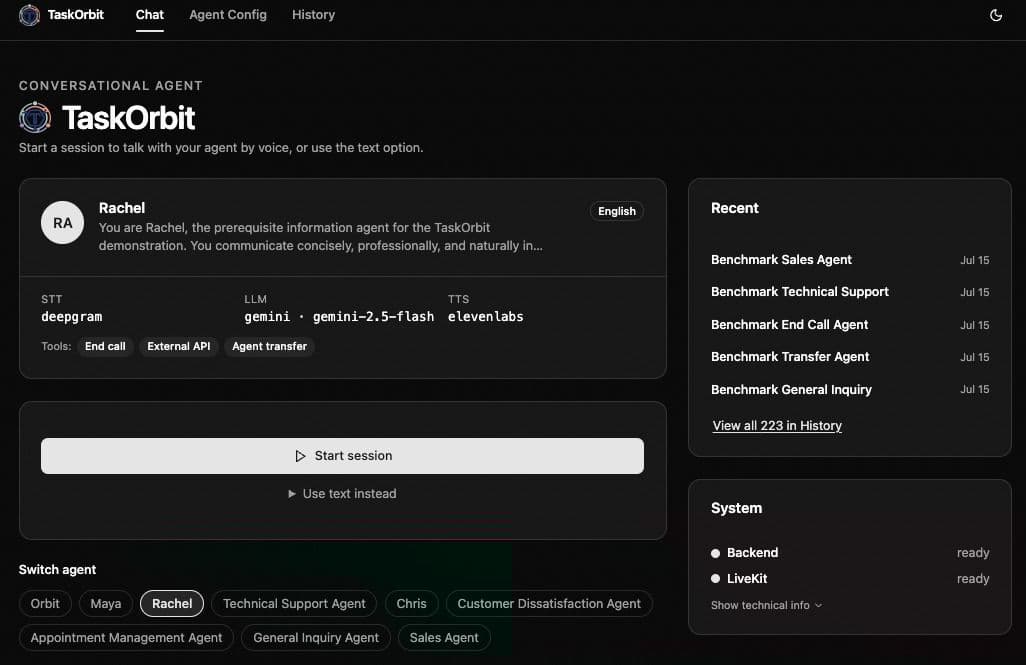Click the play icon on Start session

(300, 456)
